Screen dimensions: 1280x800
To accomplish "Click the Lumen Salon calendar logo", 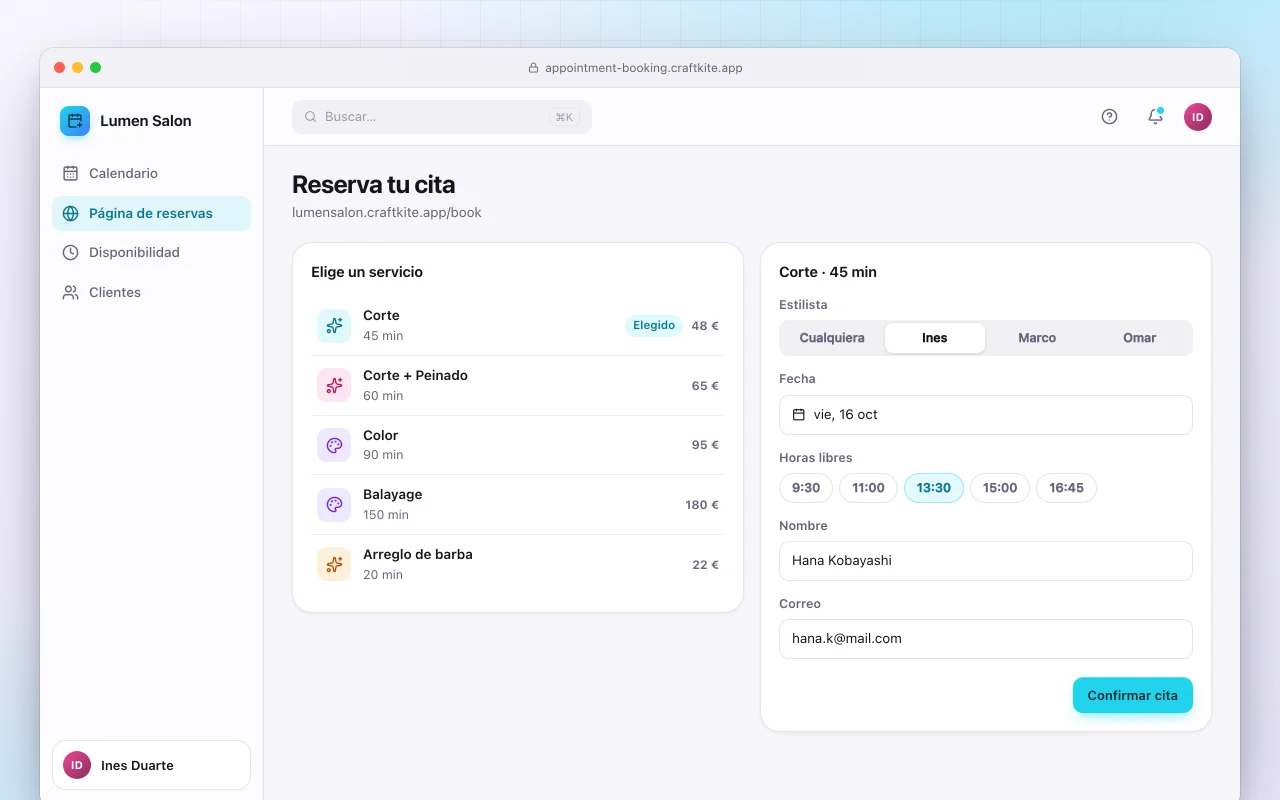I will click(x=75, y=121).
